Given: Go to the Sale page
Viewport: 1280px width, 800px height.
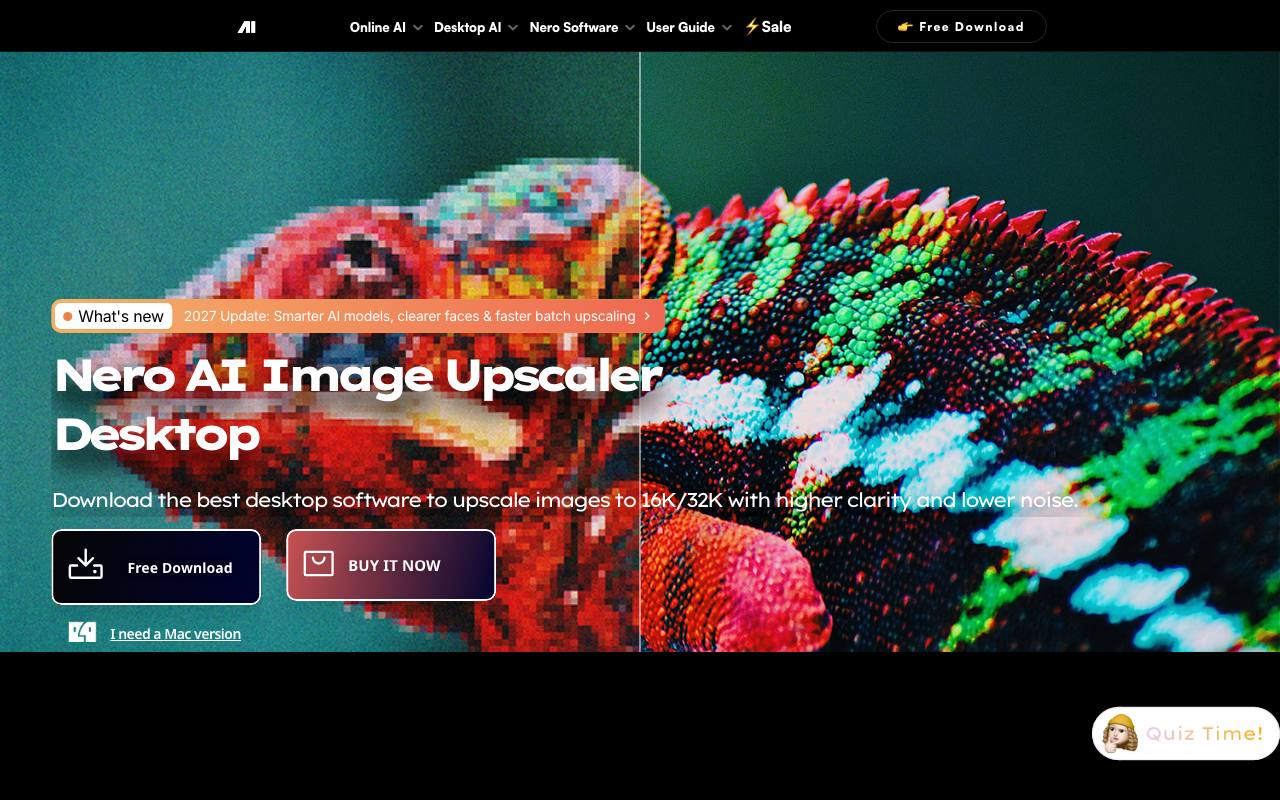Looking at the screenshot, I should 768,27.
